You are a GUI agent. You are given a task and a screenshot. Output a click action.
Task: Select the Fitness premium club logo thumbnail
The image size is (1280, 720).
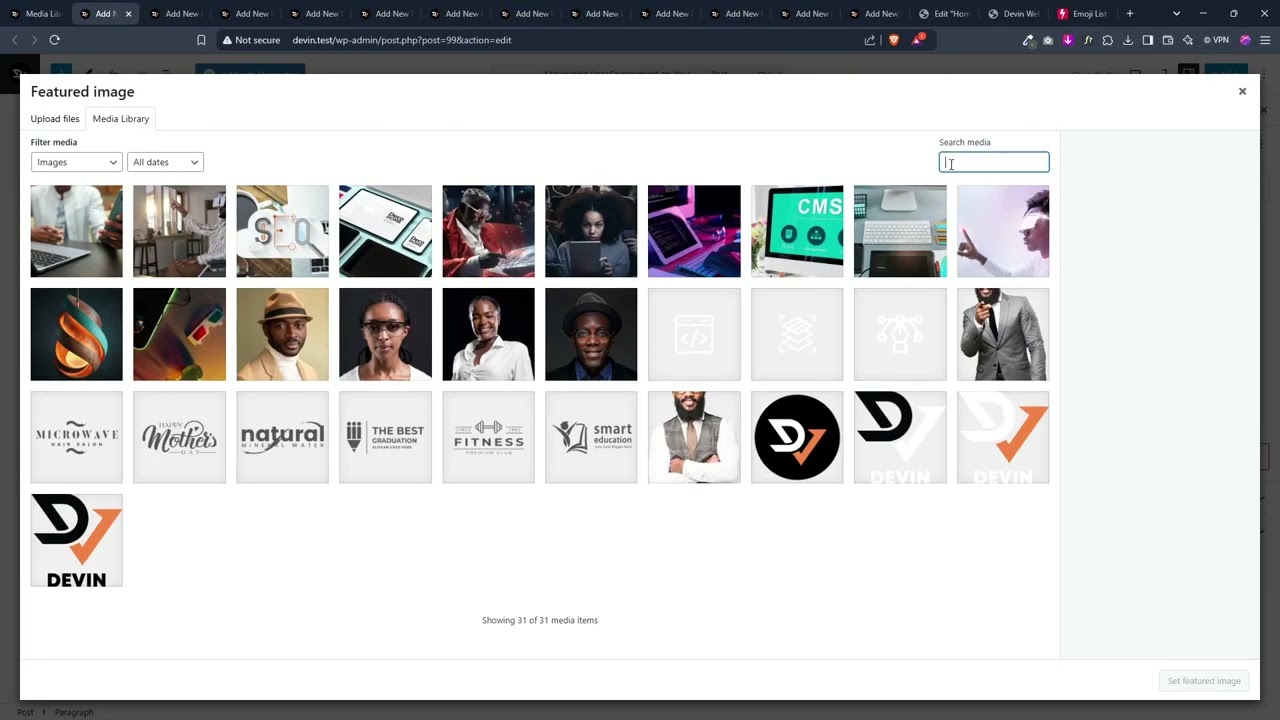[488, 437]
